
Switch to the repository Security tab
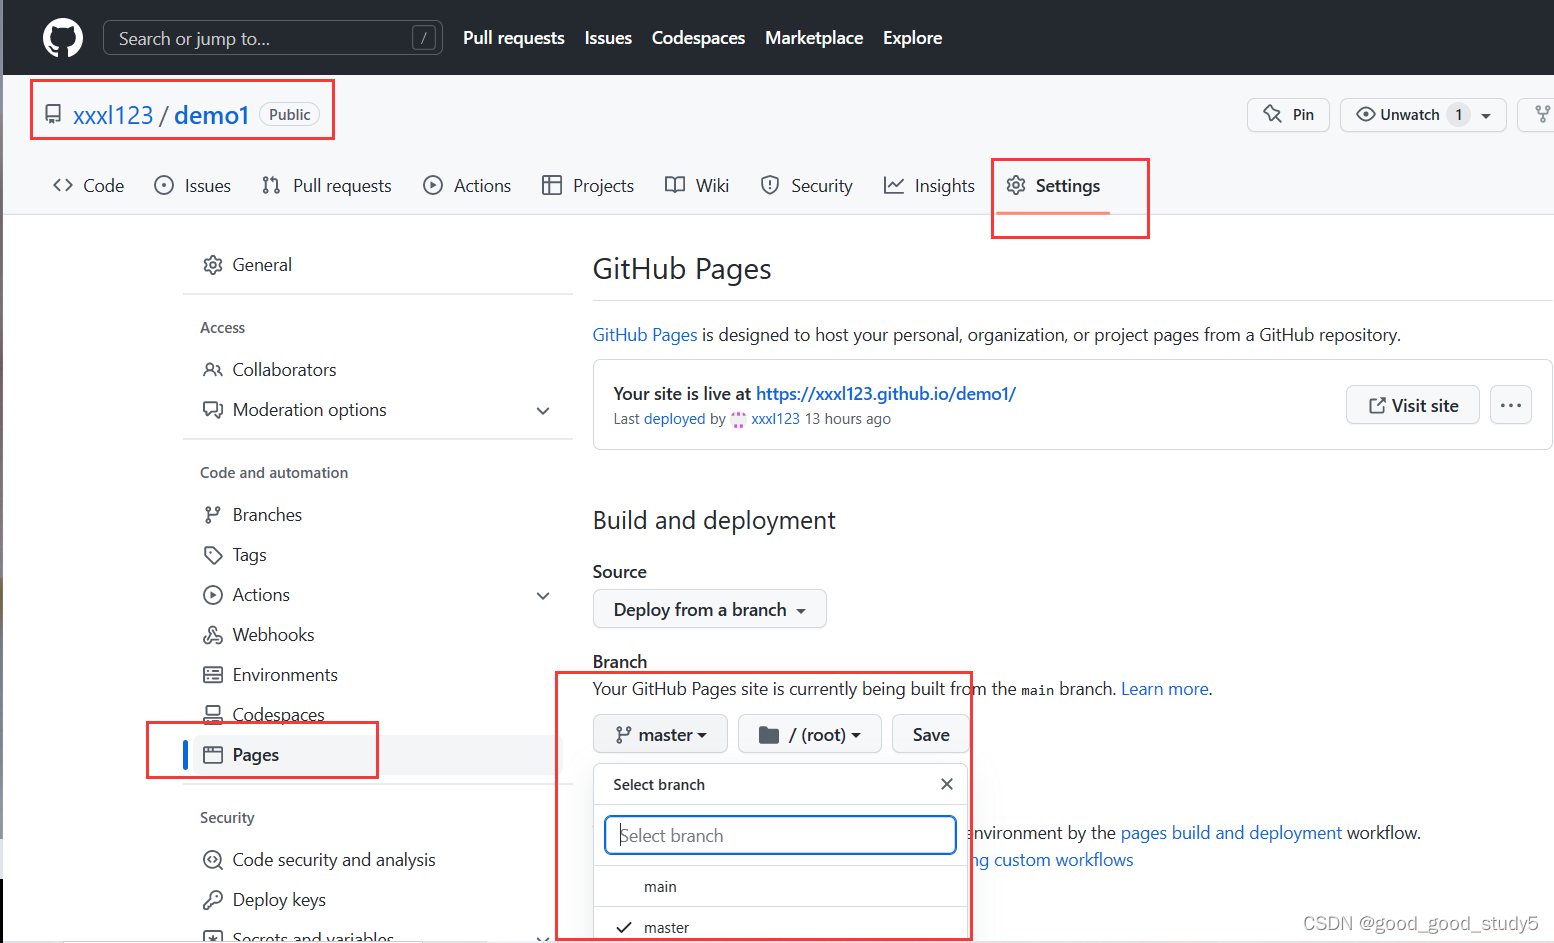coord(806,186)
